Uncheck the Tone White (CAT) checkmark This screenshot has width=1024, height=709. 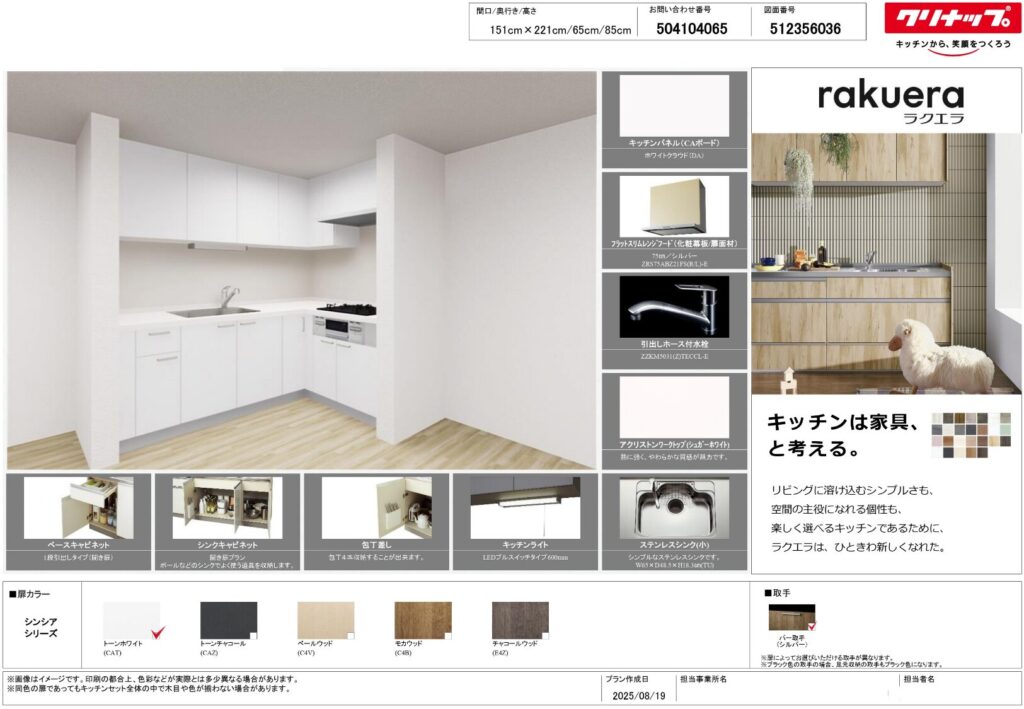[x=156, y=632]
